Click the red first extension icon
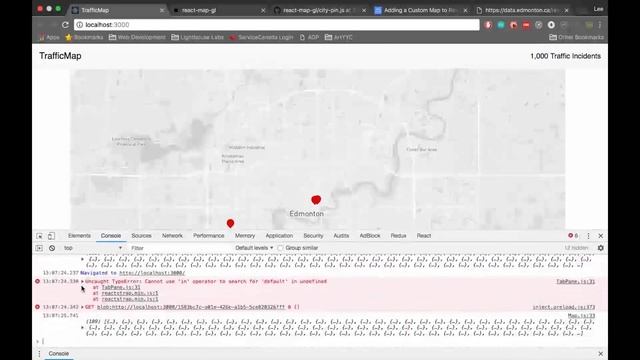640x360 pixels. pyautogui.click(x=488, y=25)
